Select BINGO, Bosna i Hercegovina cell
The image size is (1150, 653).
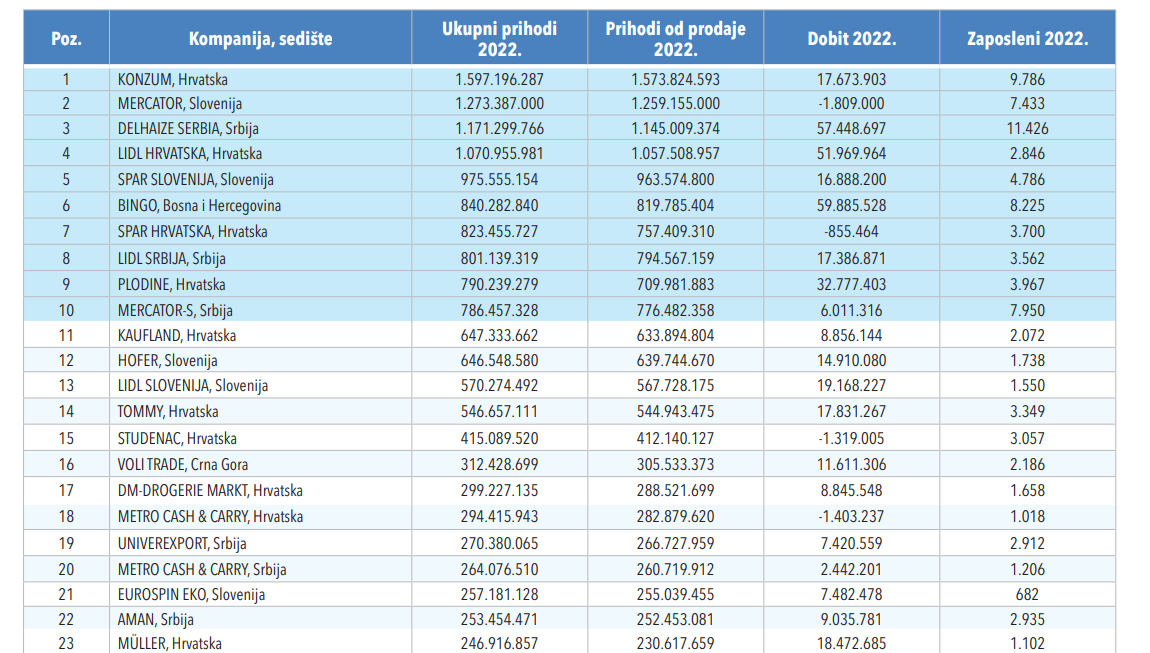pos(199,206)
